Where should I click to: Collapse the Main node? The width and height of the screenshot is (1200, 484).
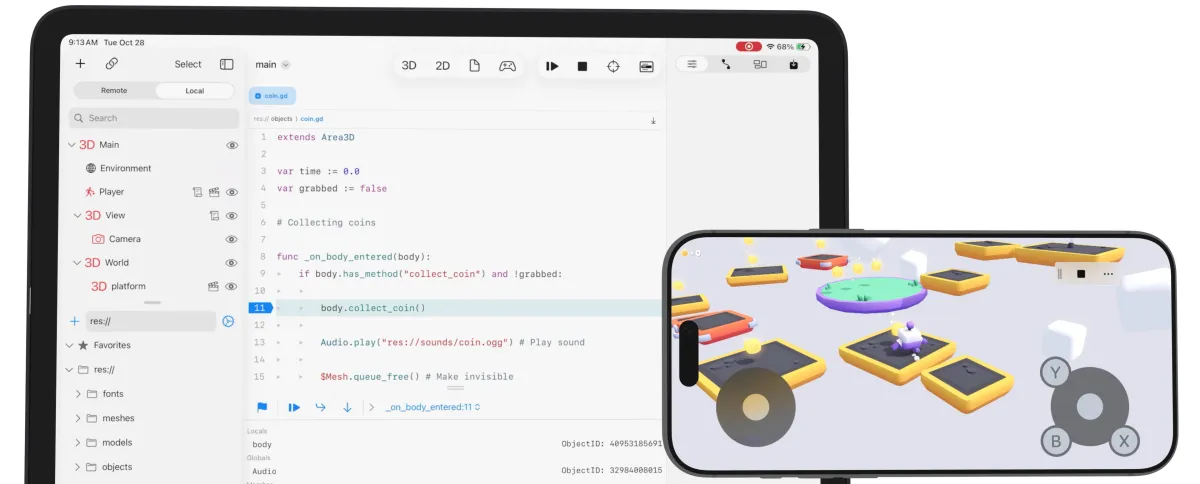(71, 145)
